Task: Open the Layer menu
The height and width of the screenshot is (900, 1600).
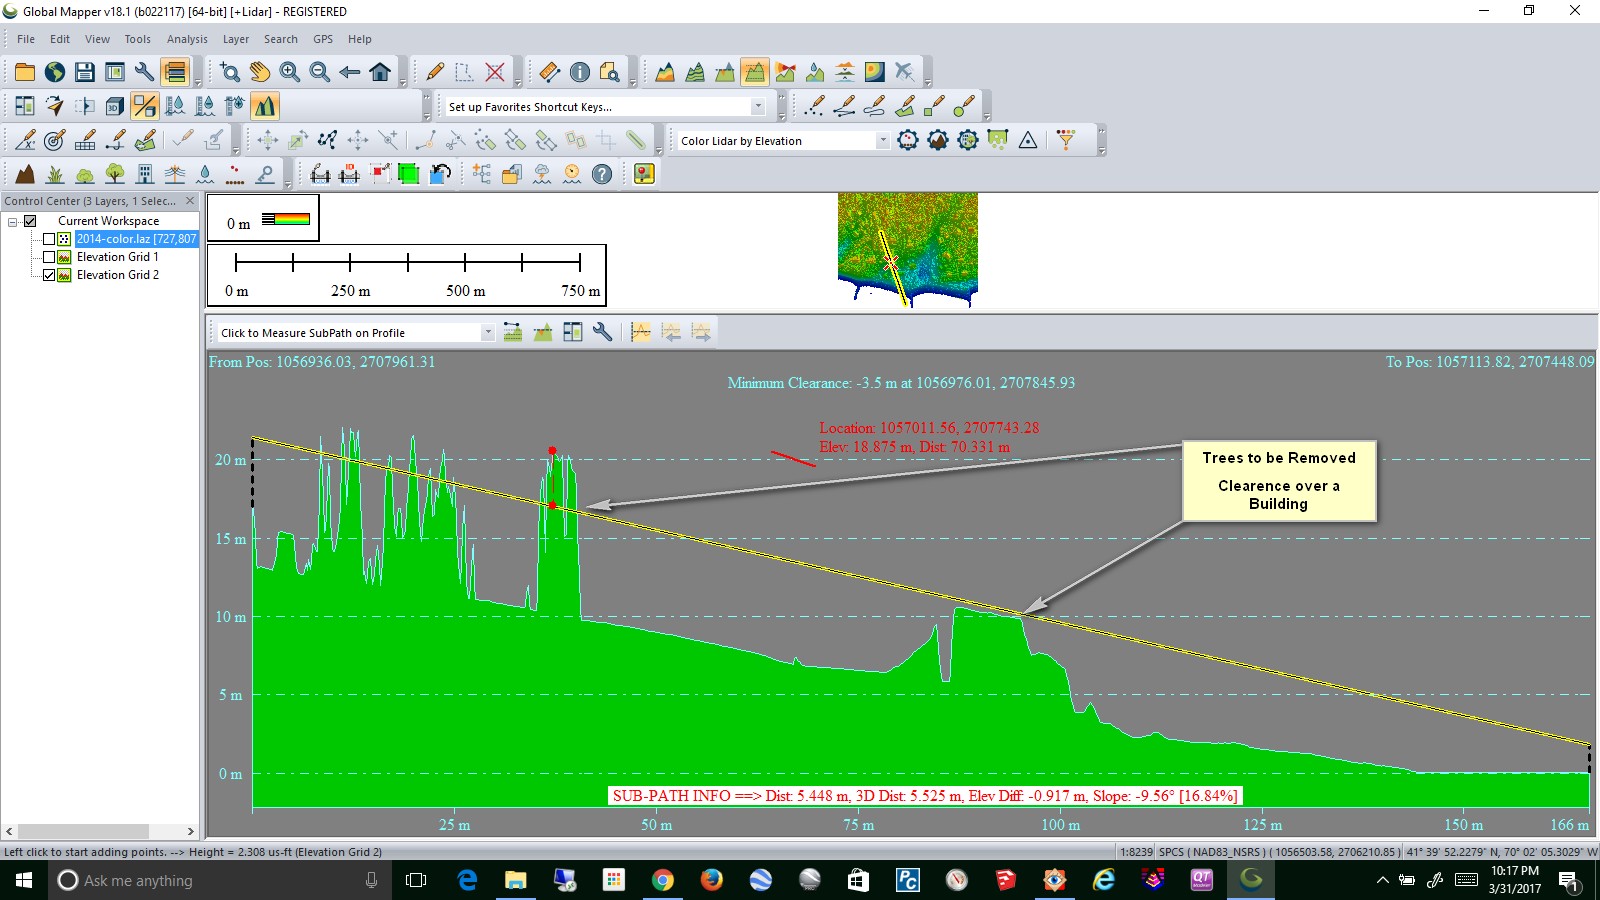Action: tap(236, 39)
